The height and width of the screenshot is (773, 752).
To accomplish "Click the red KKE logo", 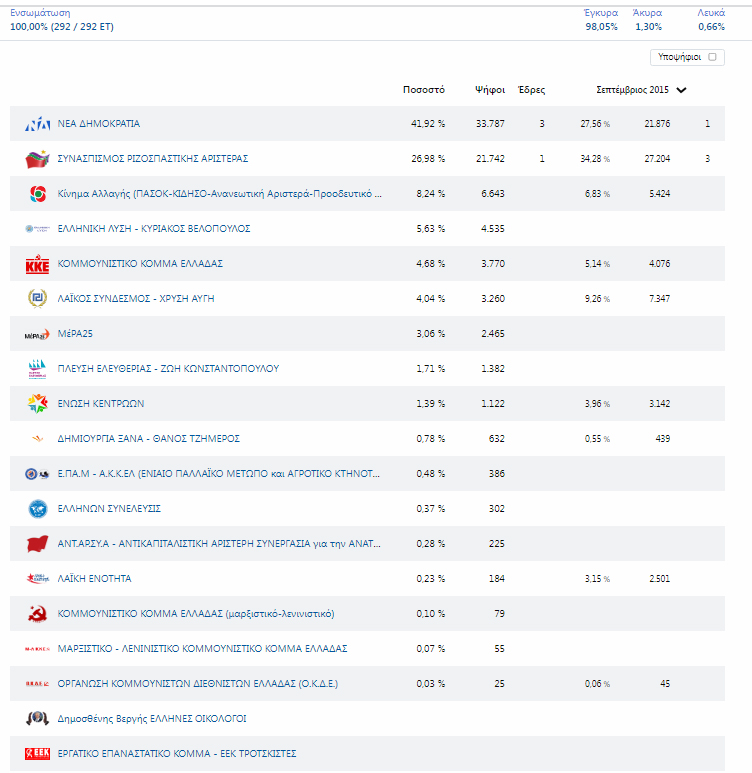I will coord(37,264).
